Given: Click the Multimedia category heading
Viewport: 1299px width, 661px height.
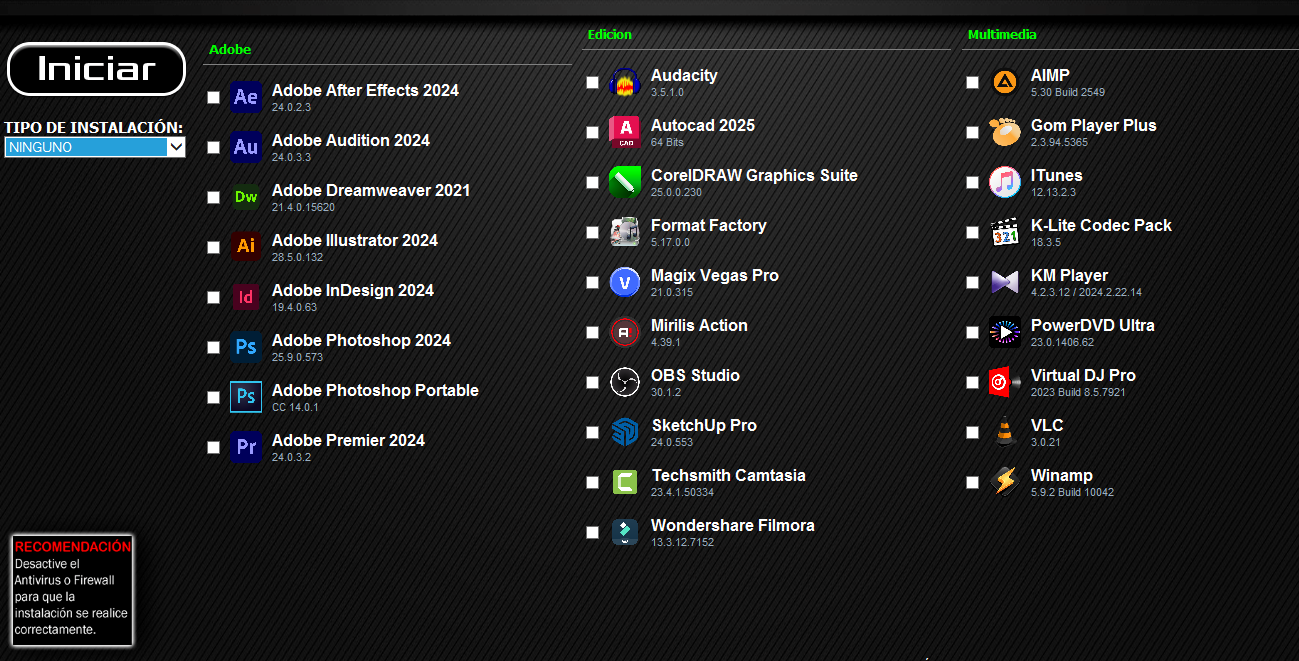Looking at the screenshot, I should pyautogui.click(x=1002, y=35).
